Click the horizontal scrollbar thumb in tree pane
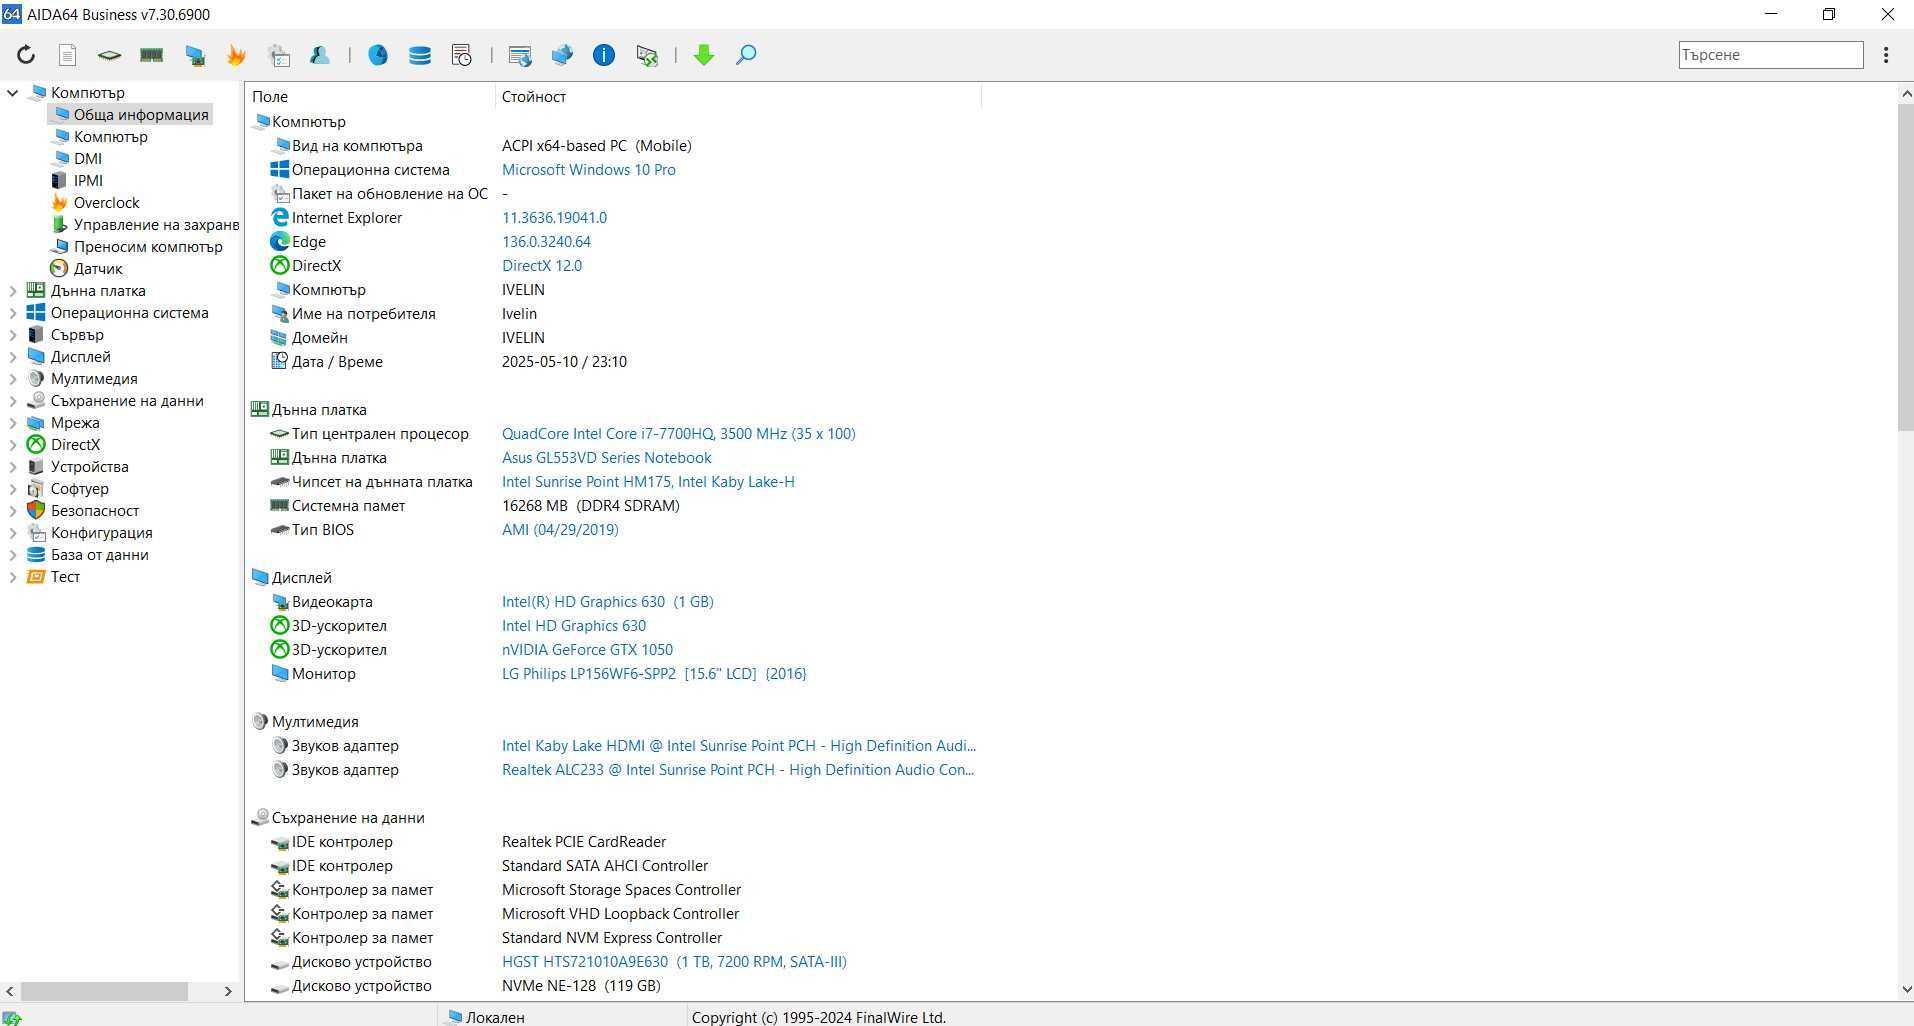 (104, 991)
